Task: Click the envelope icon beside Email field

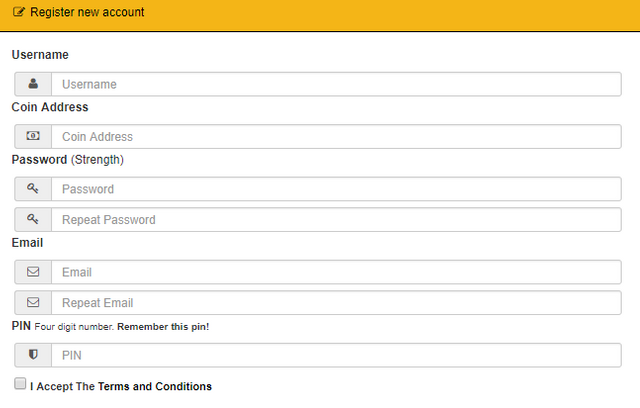Action: tap(33, 272)
